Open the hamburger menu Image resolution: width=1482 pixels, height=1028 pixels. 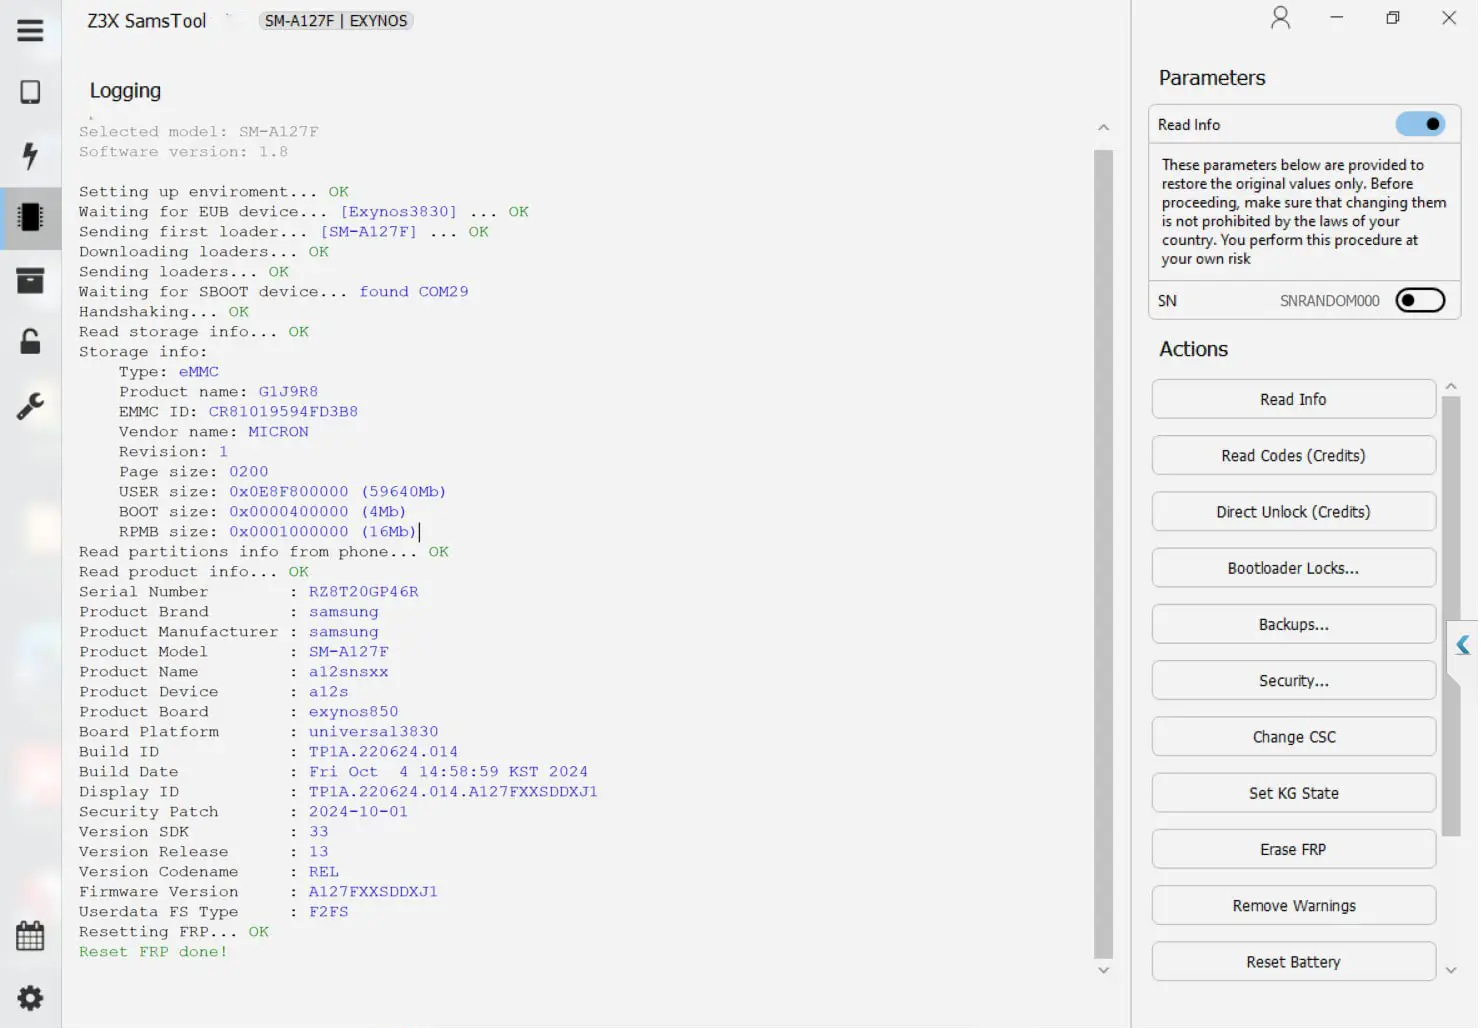coord(30,30)
